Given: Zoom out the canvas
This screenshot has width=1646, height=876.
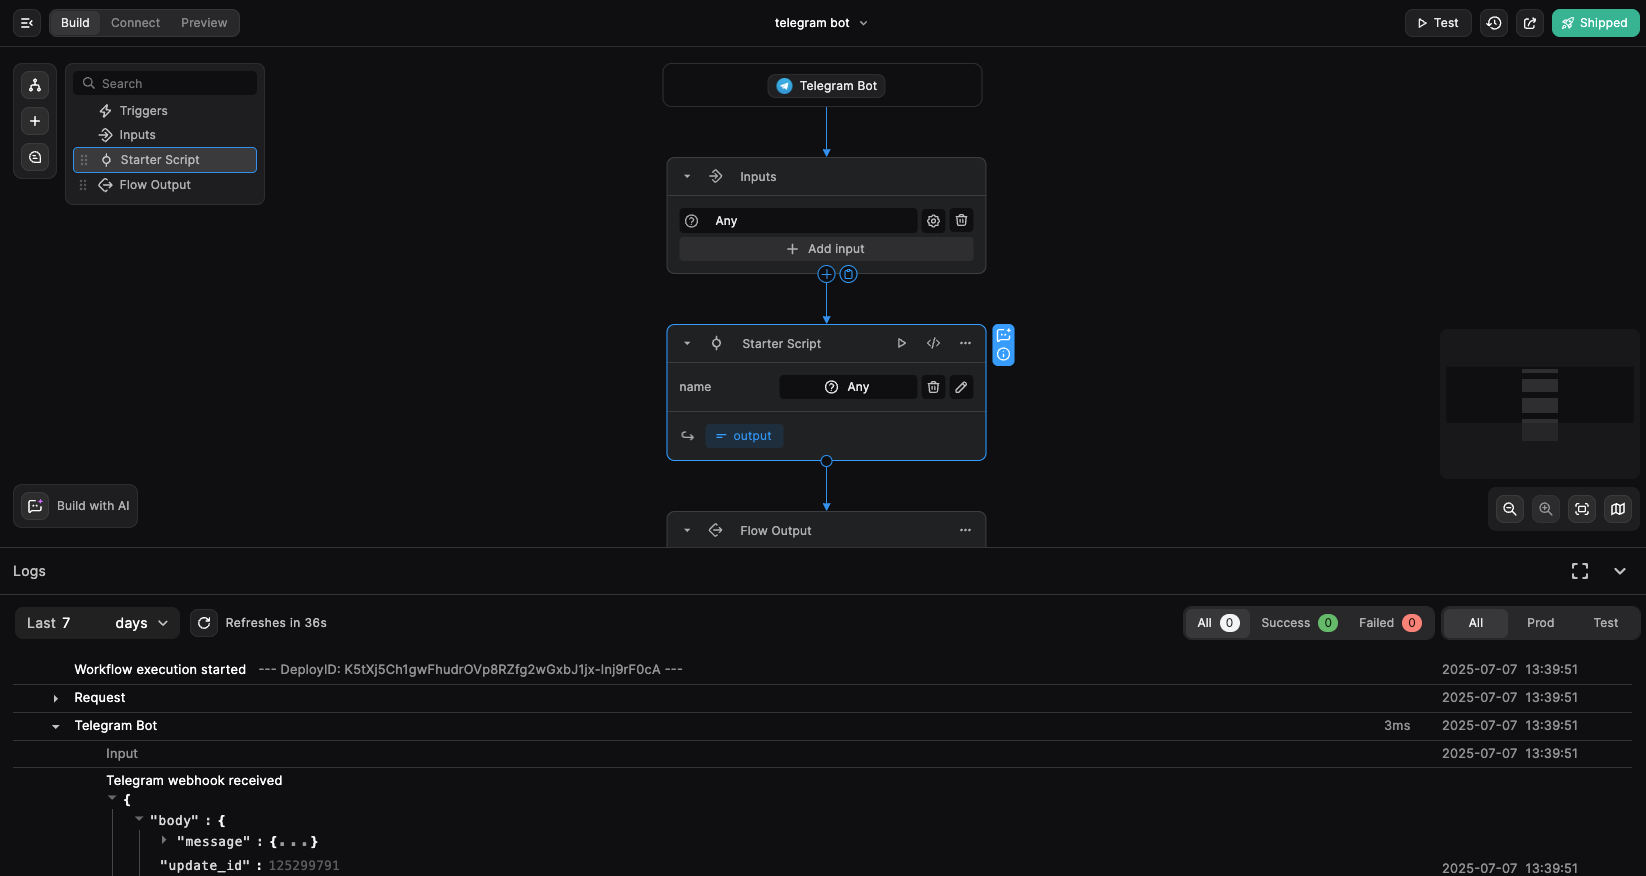Looking at the screenshot, I should 1510,509.
